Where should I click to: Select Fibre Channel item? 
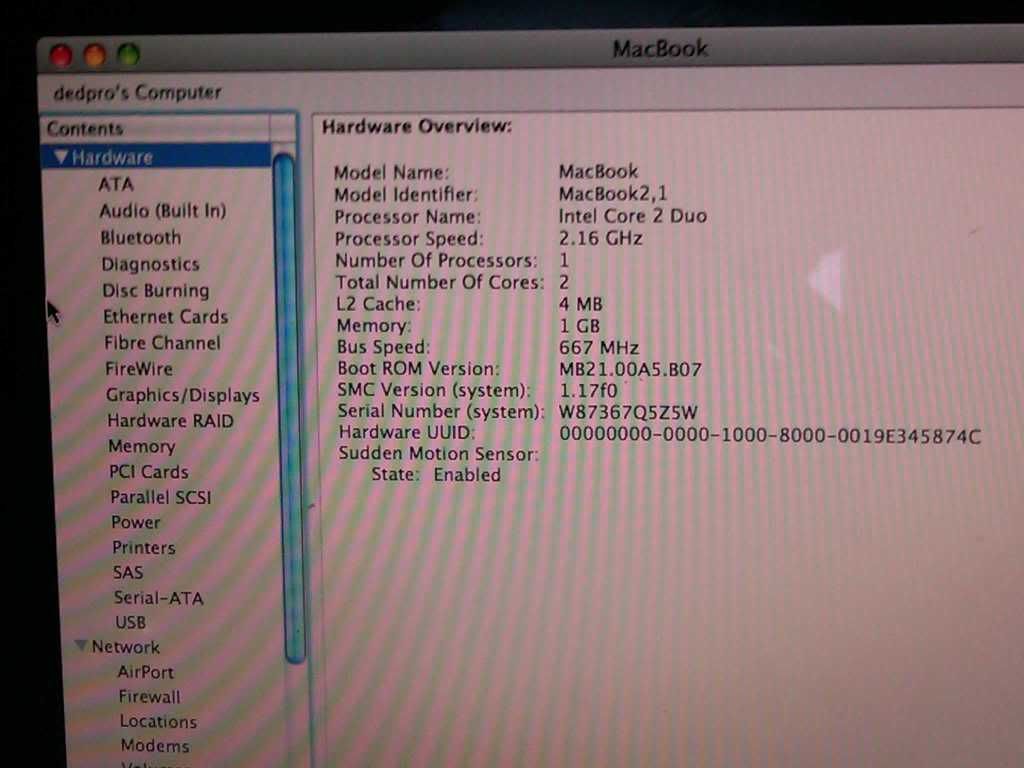tap(162, 343)
